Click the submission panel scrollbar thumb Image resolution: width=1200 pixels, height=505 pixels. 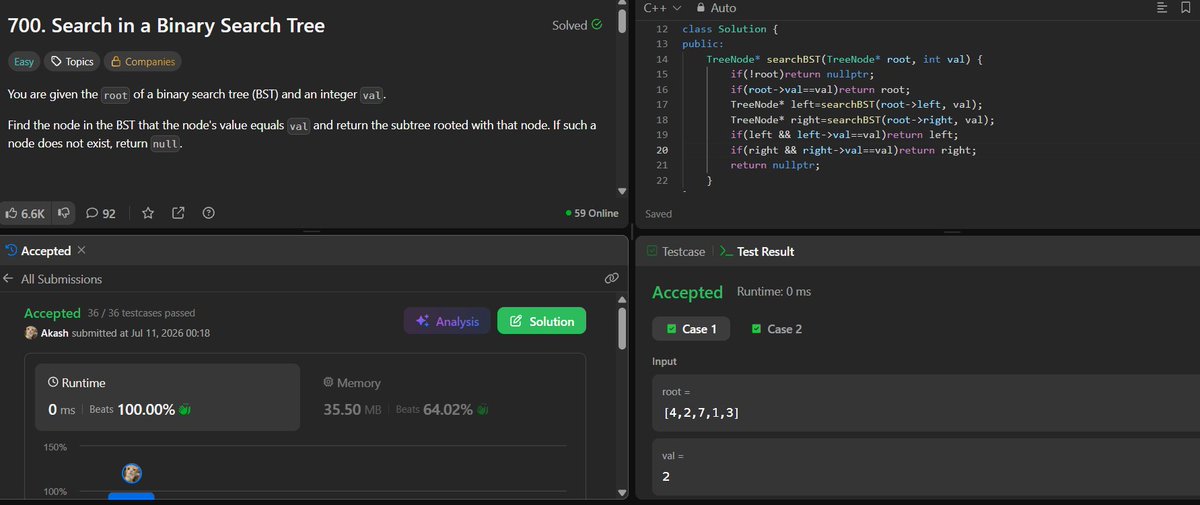click(x=622, y=327)
